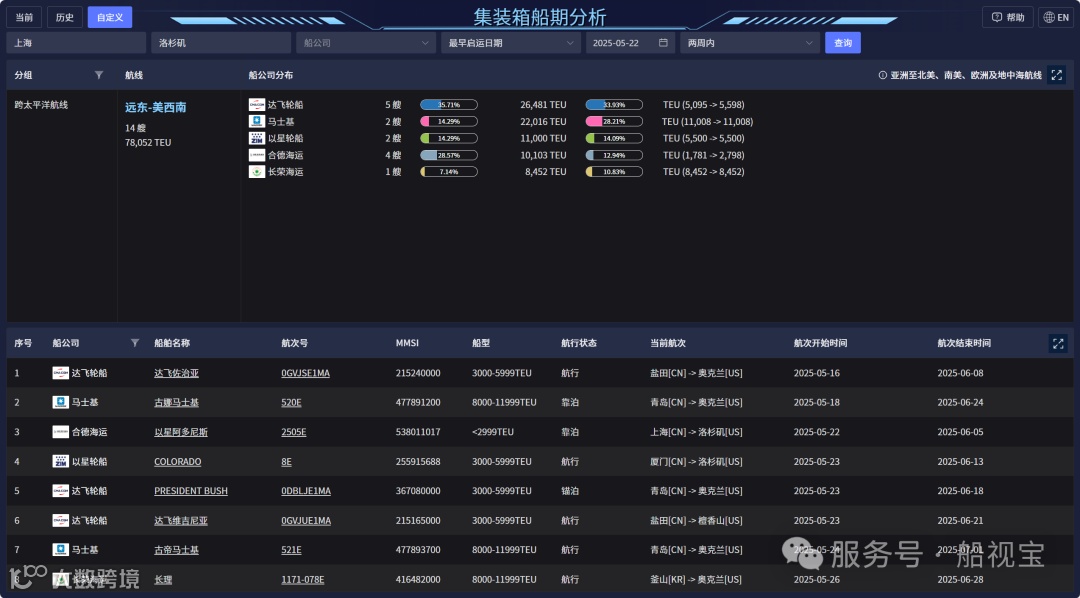Edit the 上海 origin port field
The width and height of the screenshot is (1080, 598).
(76, 43)
